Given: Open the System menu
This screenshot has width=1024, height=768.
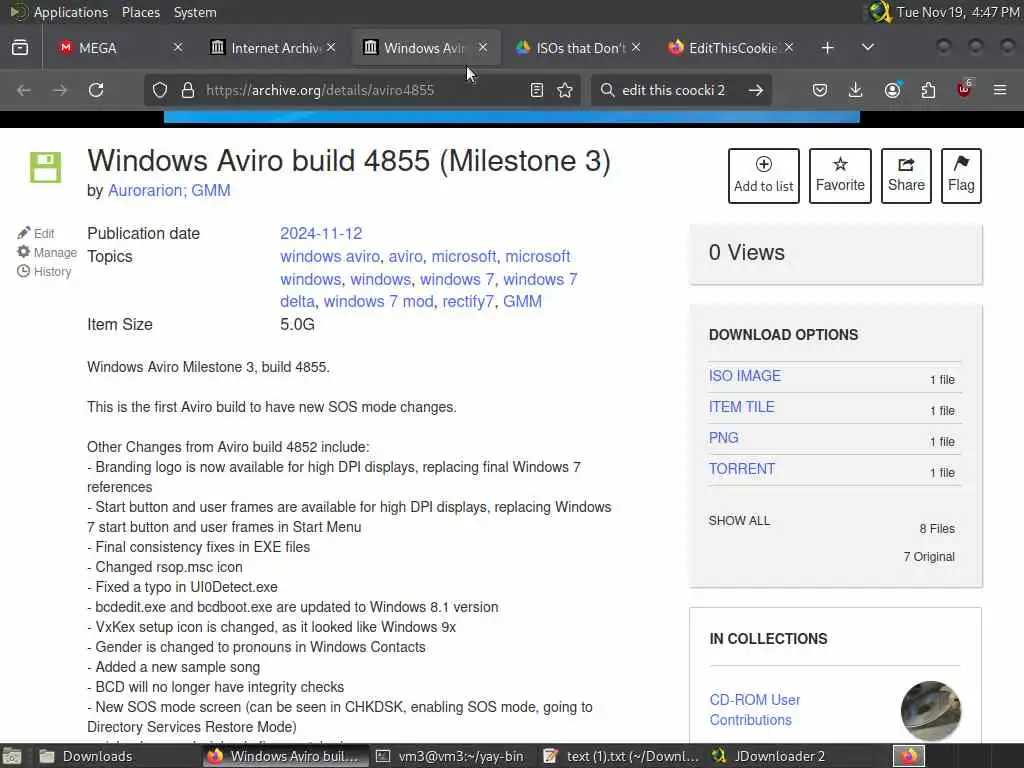Looking at the screenshot, I should [x=195, y=12].
